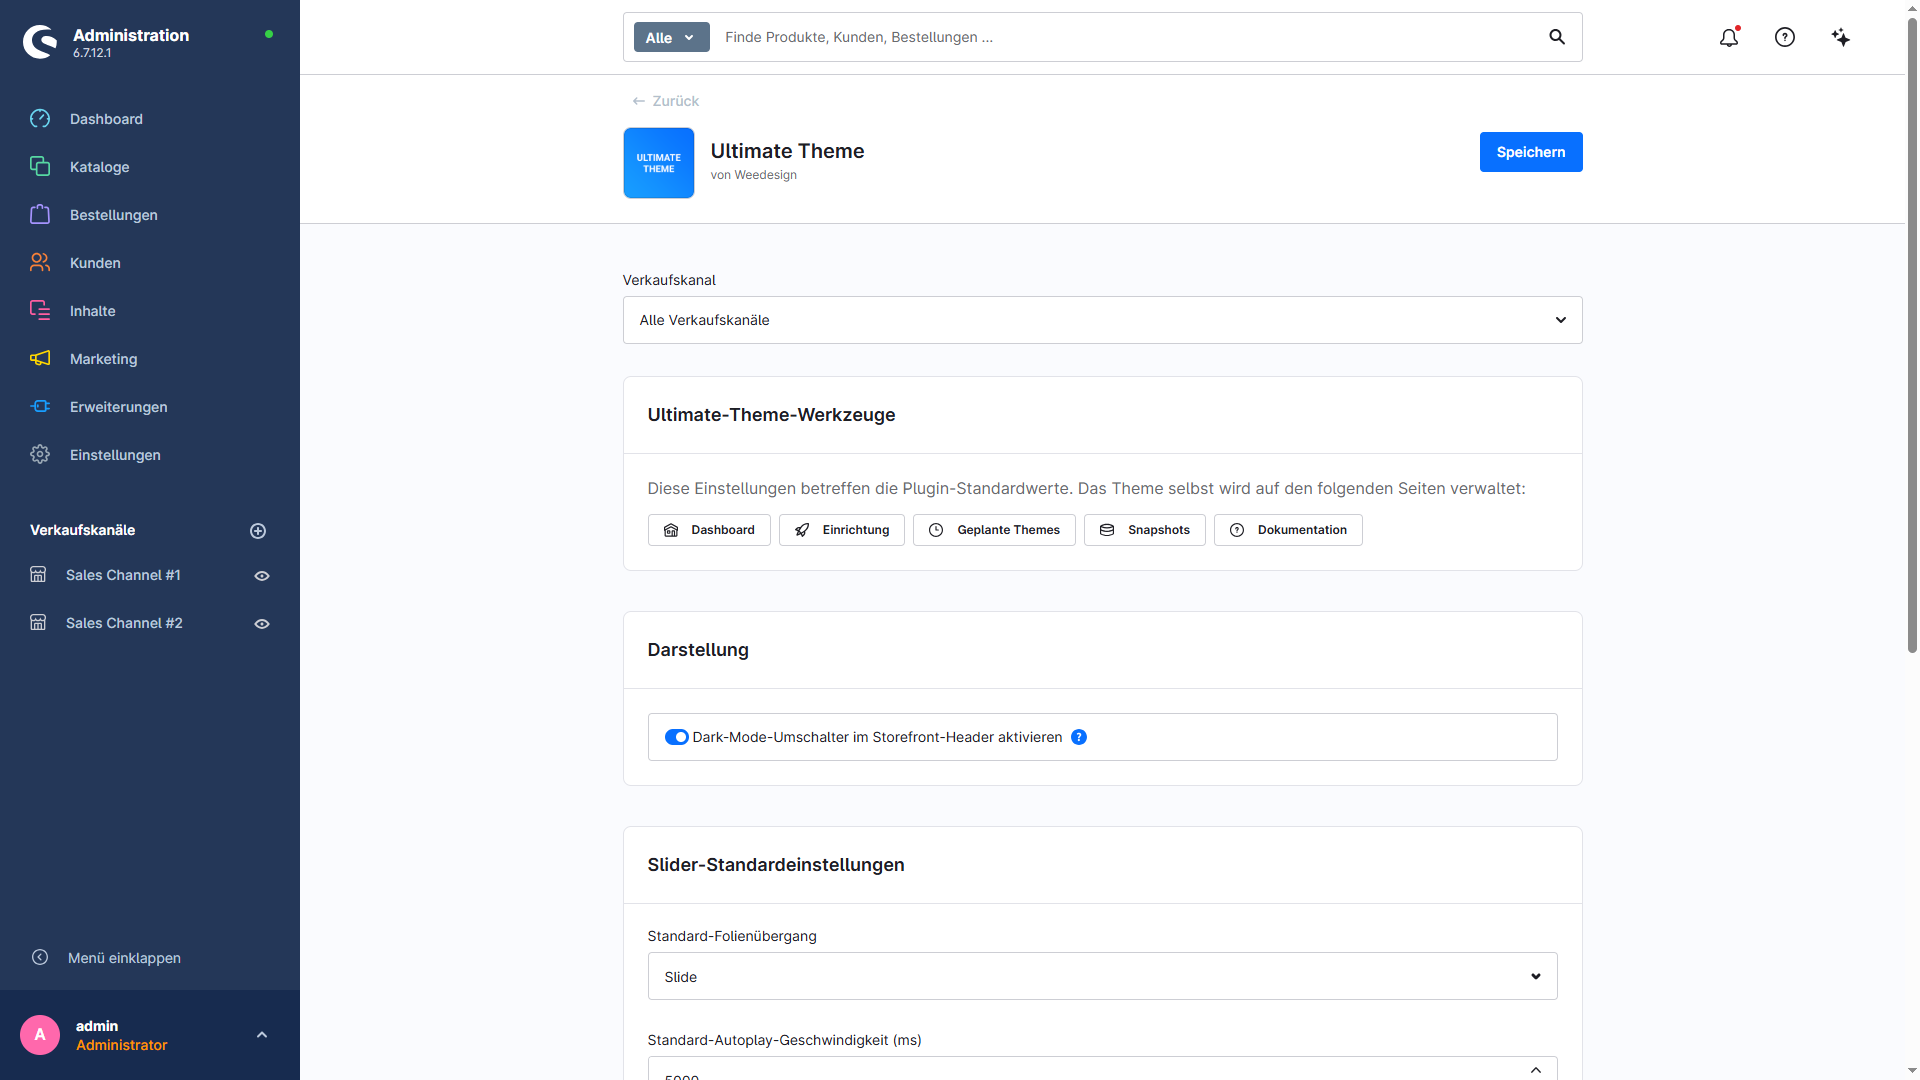
Task: Open the Alle search filter dropdown
Action: pyautogui.click(x=672, y=37)
